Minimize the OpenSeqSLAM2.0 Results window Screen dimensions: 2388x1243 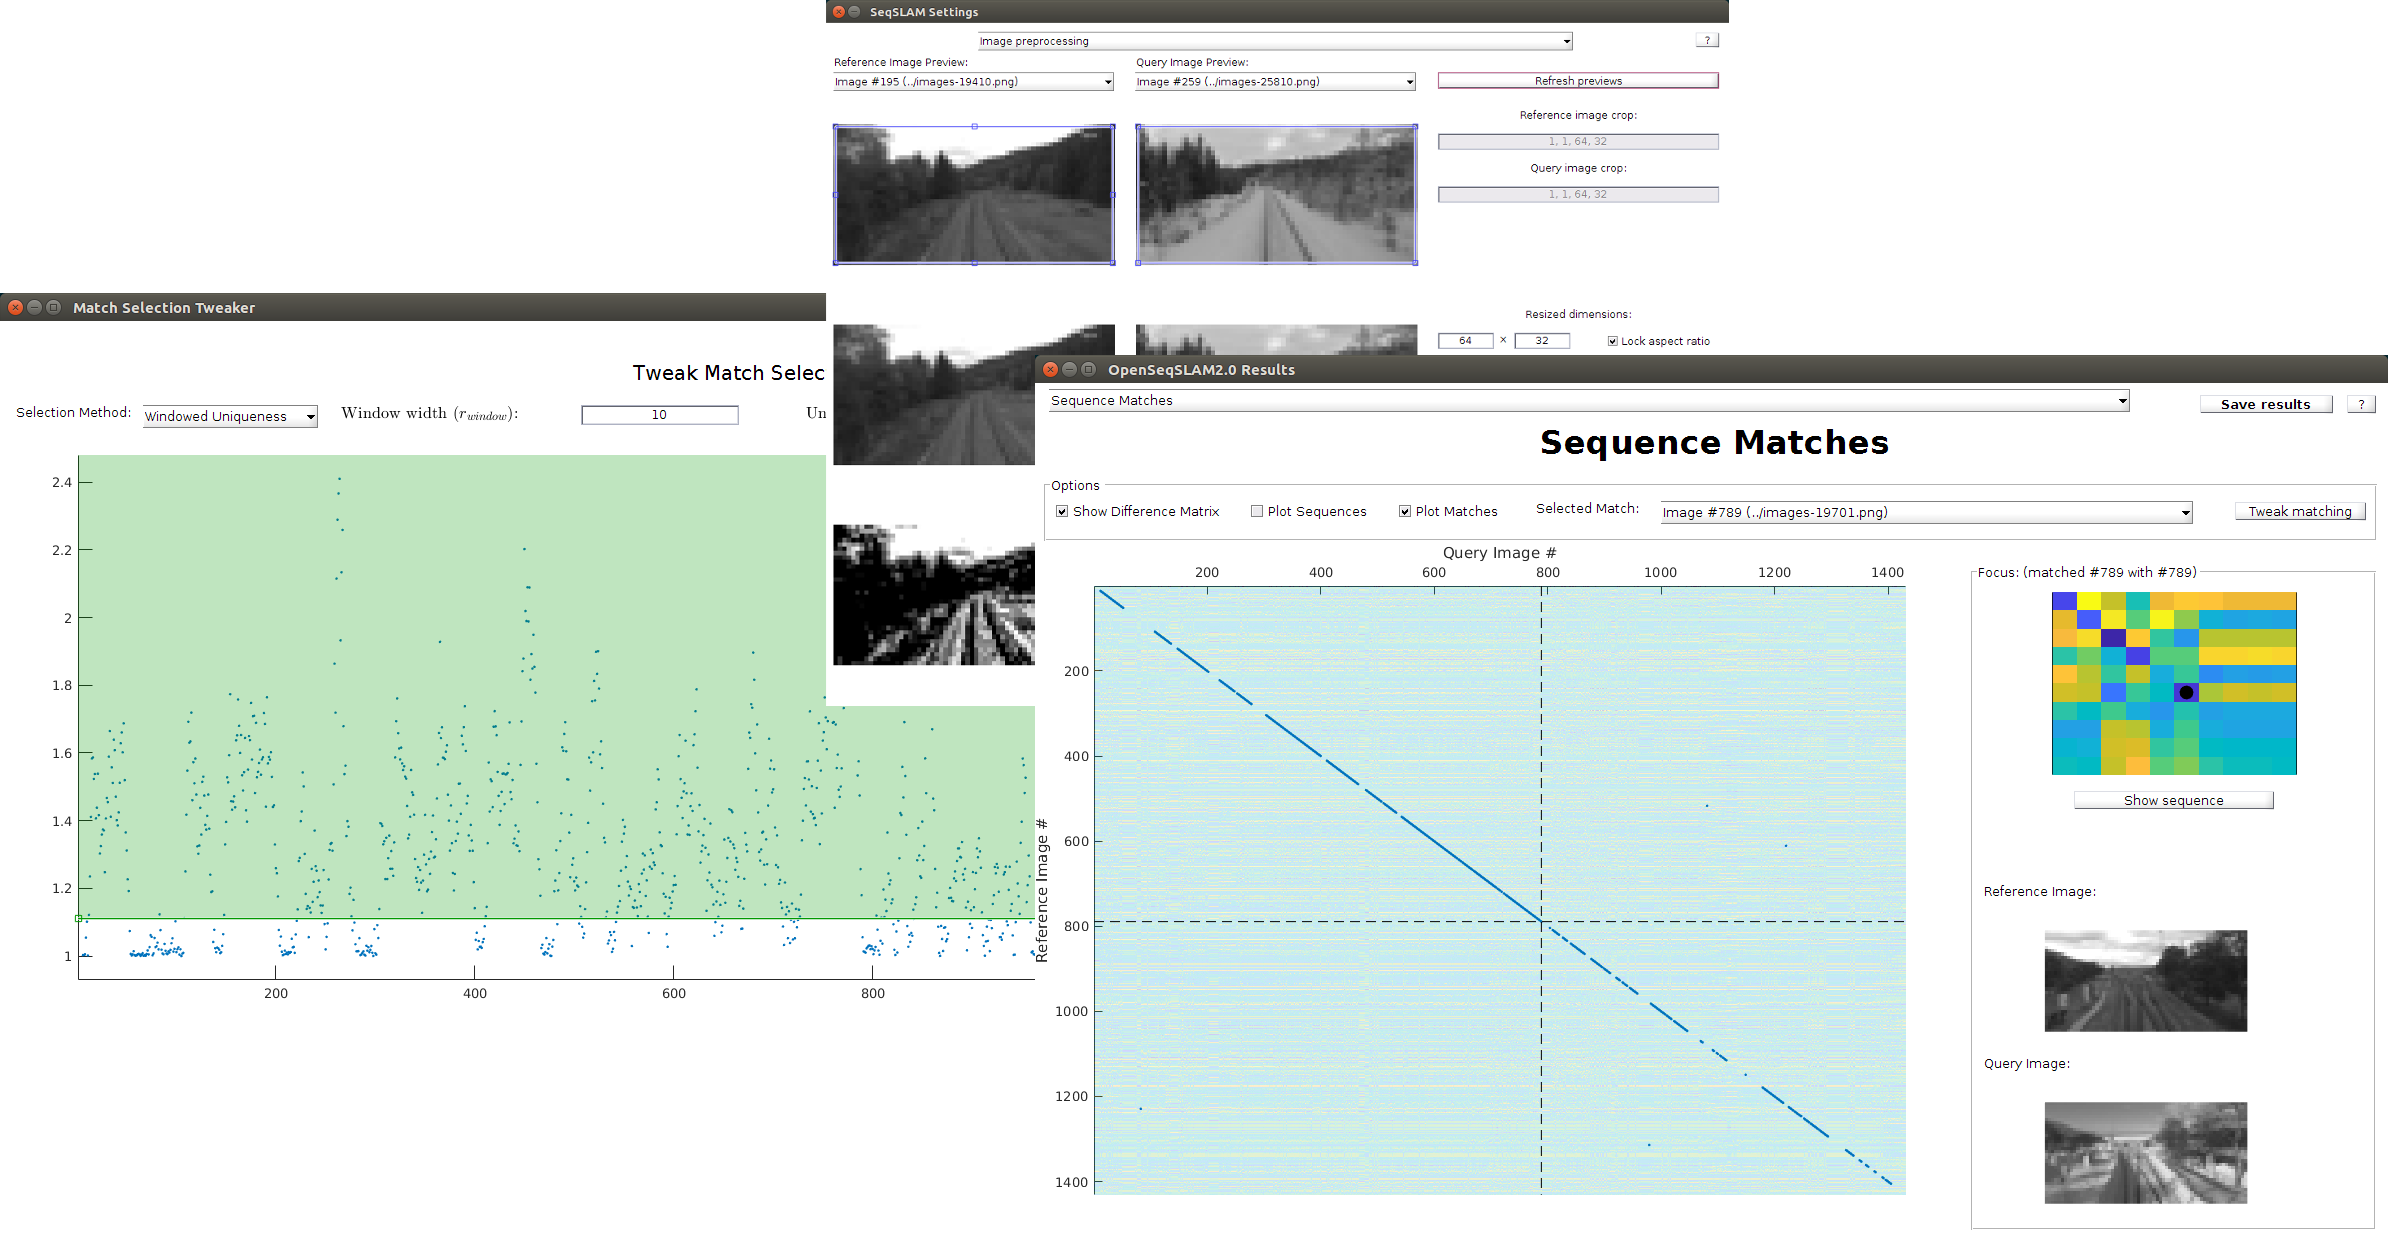1069,370
